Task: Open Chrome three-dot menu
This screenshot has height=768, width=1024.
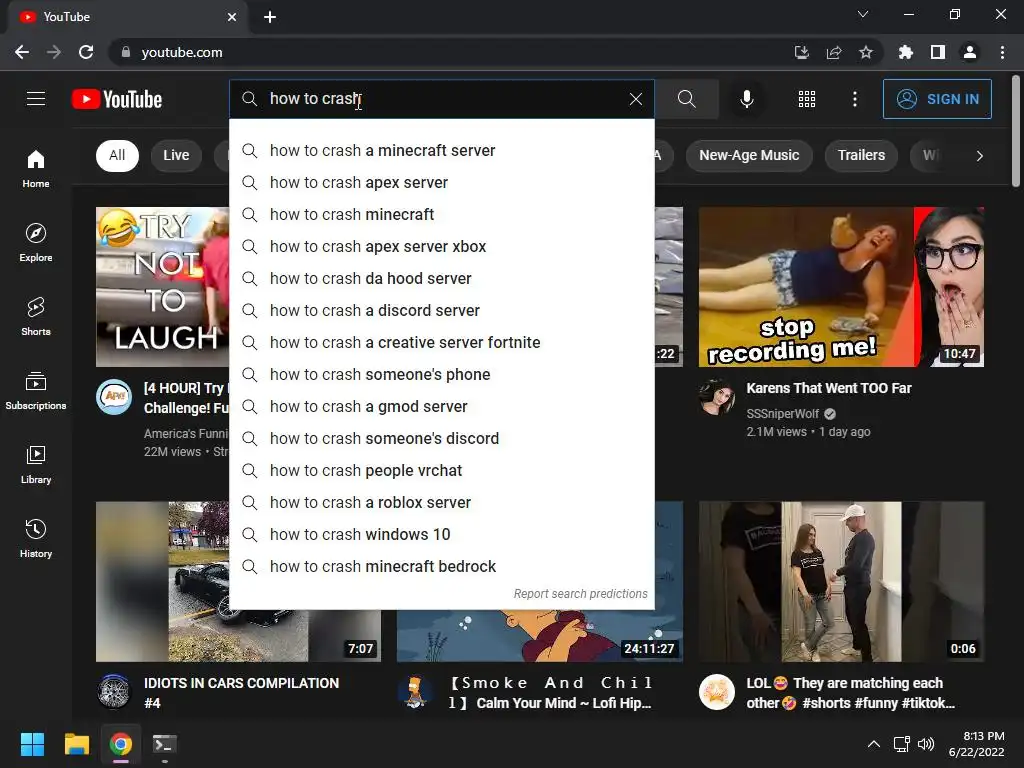Action: coord(1002,52)
